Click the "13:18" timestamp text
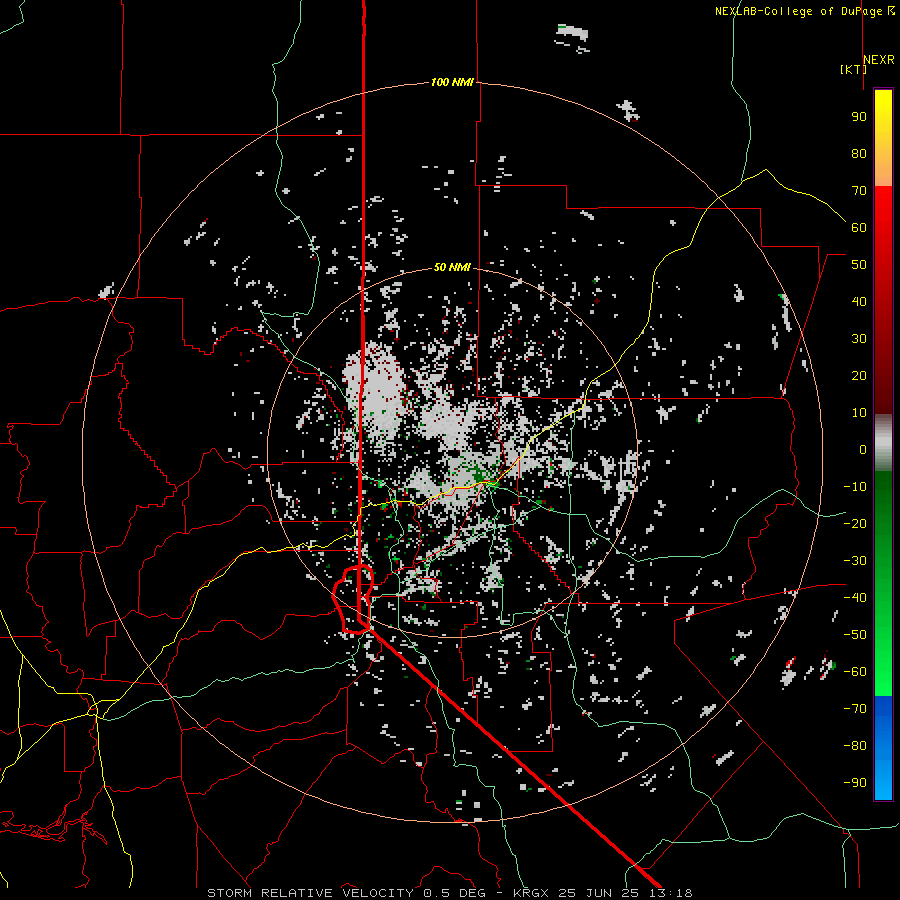This screenshot has height=900, width=900. point(671,893)
